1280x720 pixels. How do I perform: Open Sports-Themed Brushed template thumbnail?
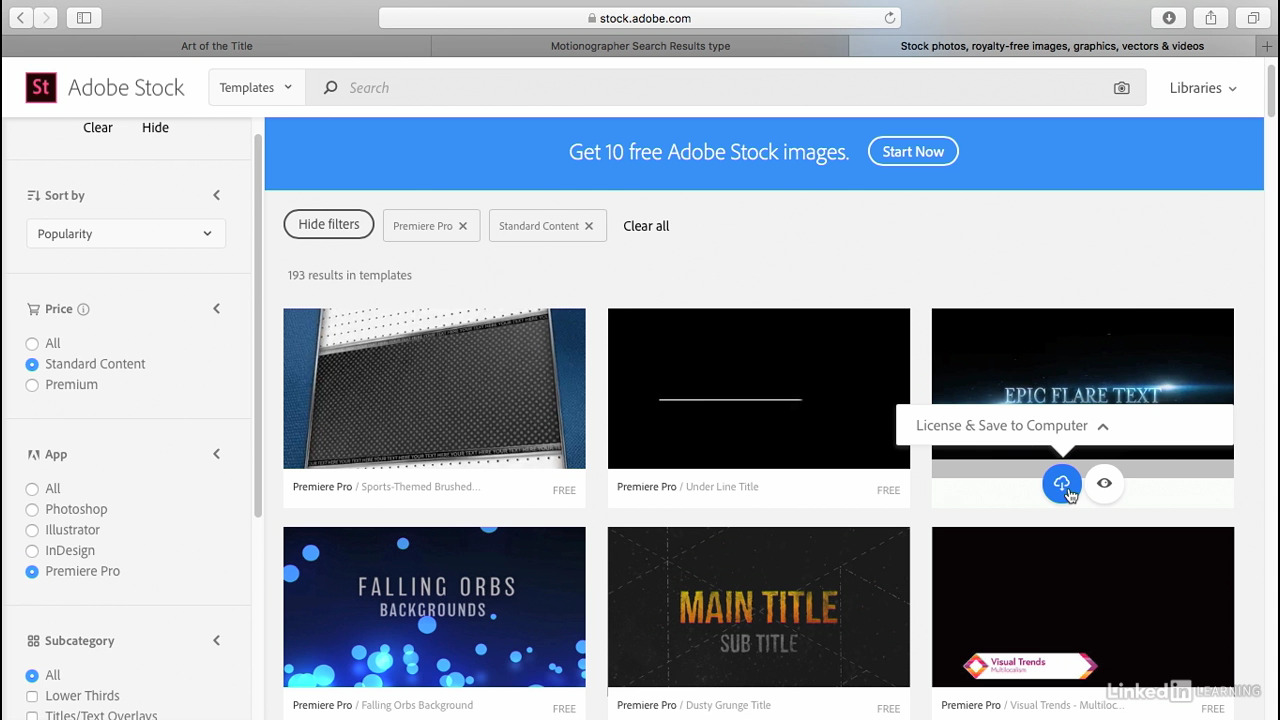[x=434, y=388]
